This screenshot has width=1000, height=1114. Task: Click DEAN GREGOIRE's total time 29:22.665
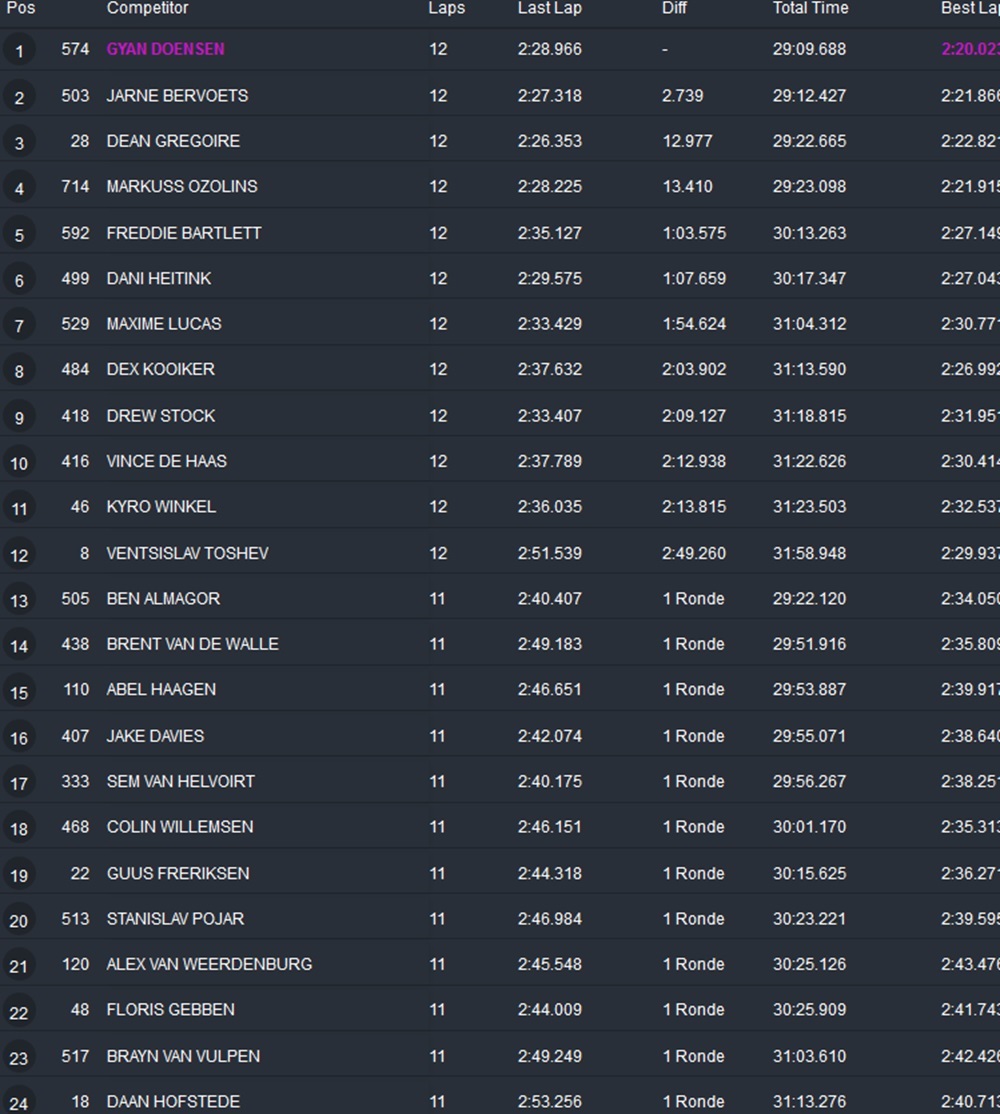tap(809, 141)
